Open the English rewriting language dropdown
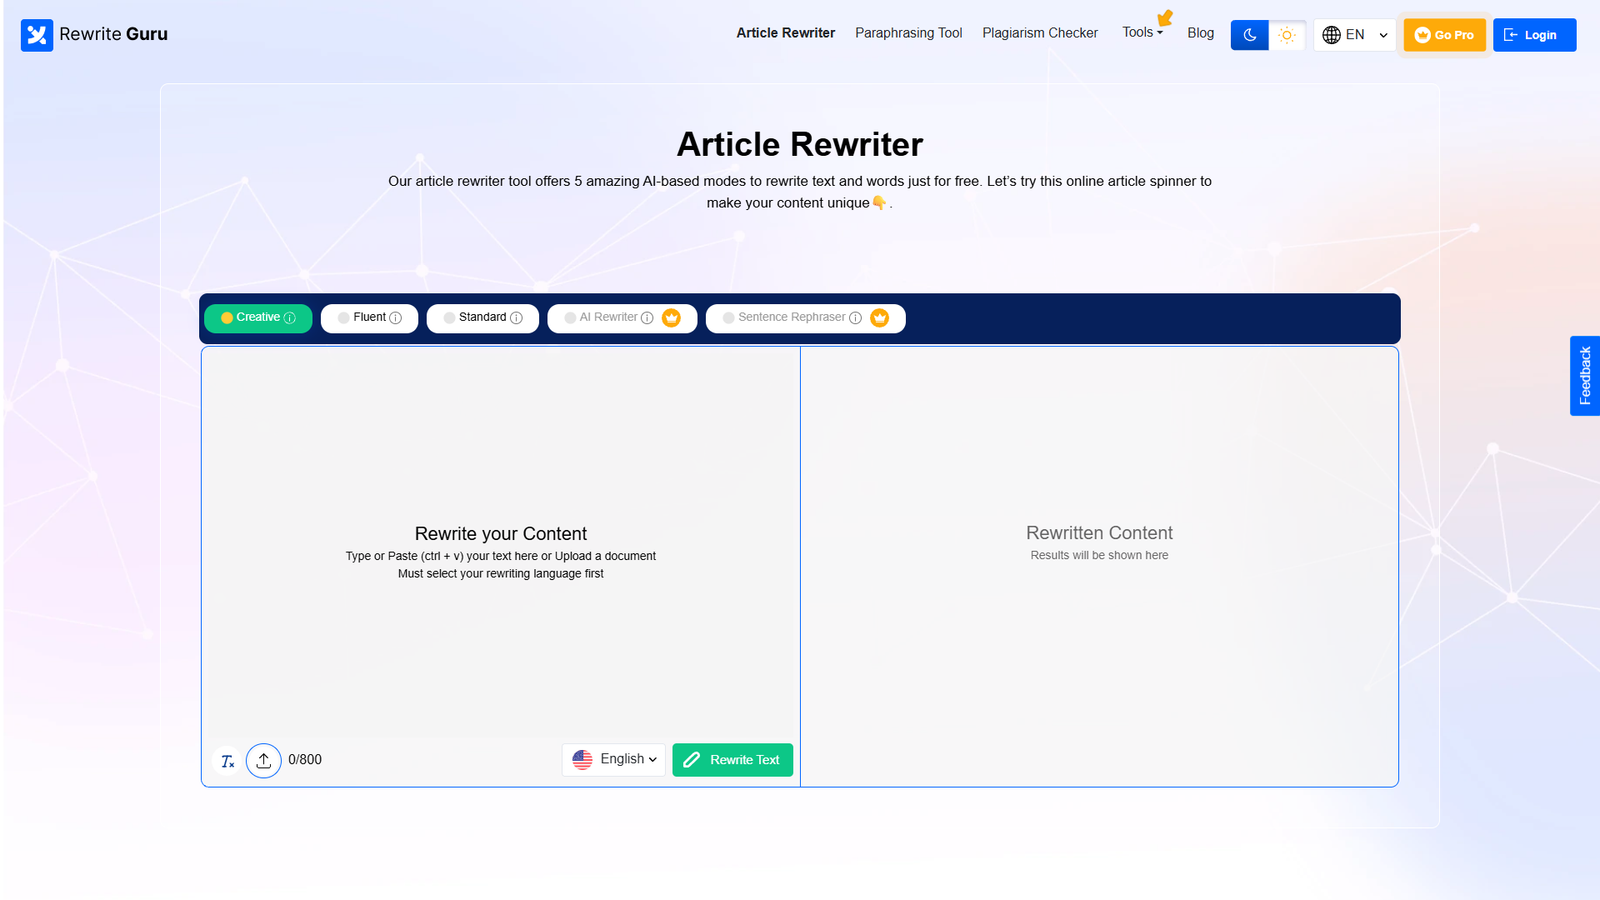The height and width of the screenshot is (900, 1600). tap(614, 760)
